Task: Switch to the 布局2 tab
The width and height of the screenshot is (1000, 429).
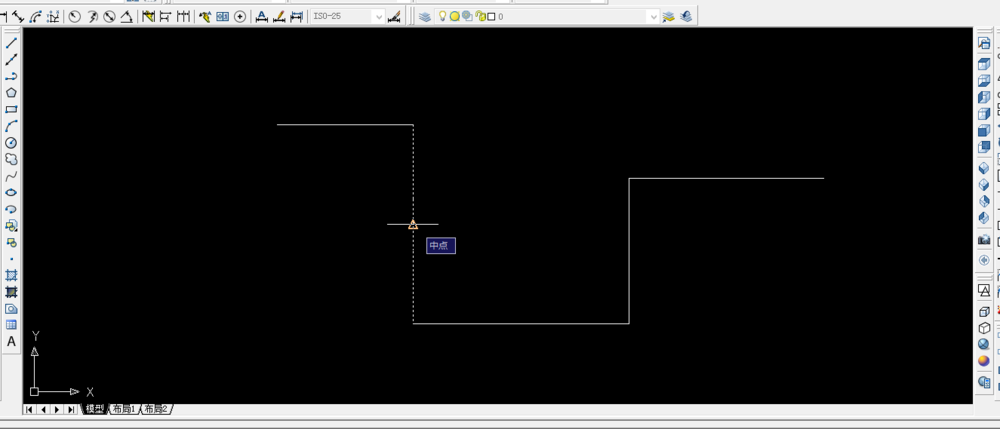Action: click(156, 409)
